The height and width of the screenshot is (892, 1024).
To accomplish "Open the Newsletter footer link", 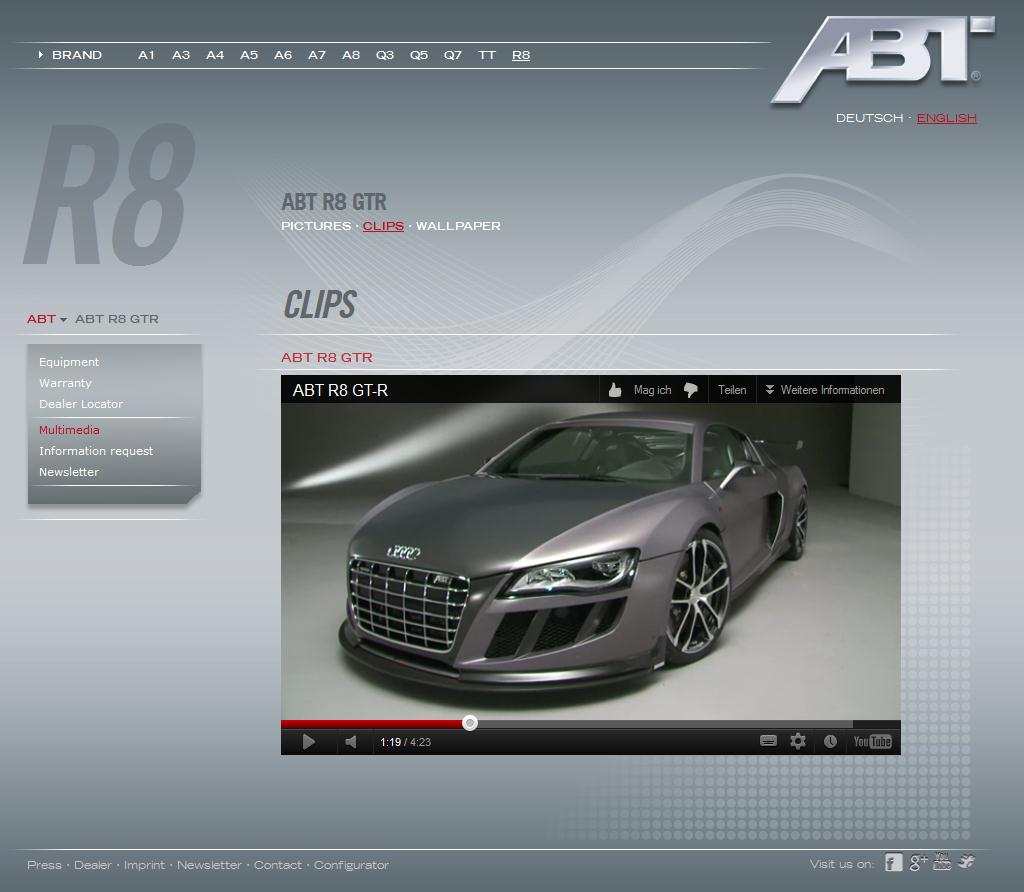I will [x=209, y=865].
